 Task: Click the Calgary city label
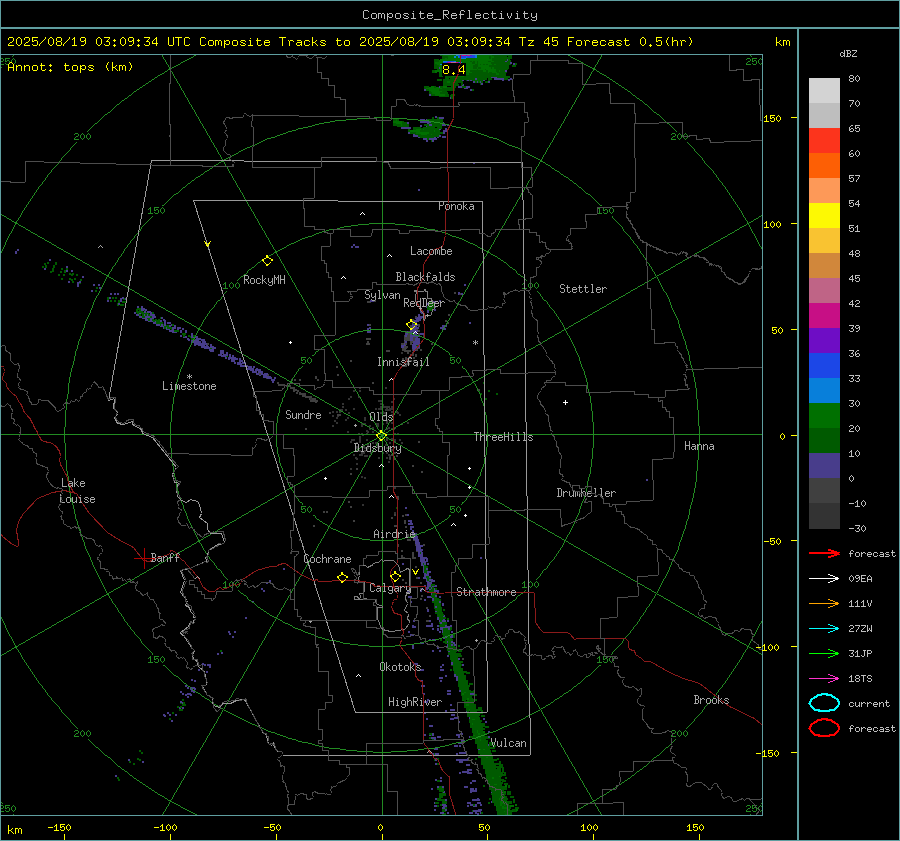390,588
